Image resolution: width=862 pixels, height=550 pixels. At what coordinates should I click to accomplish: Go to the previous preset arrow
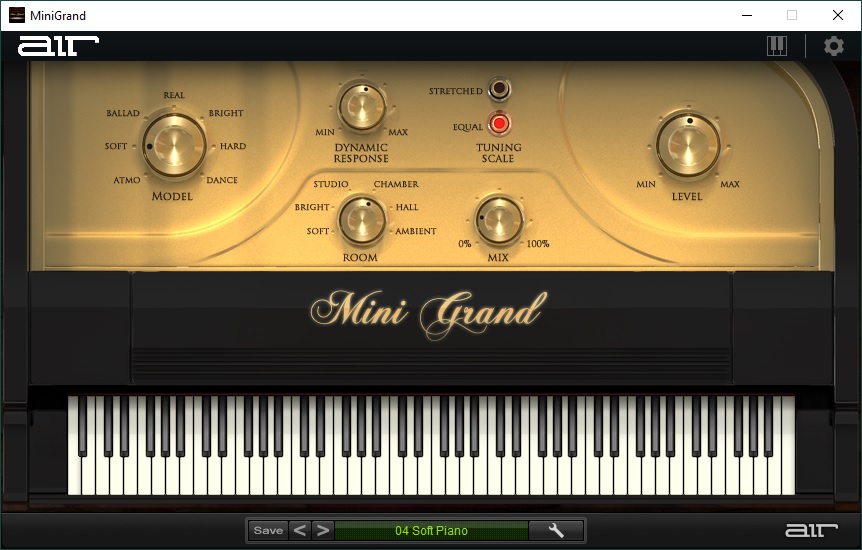300,530
